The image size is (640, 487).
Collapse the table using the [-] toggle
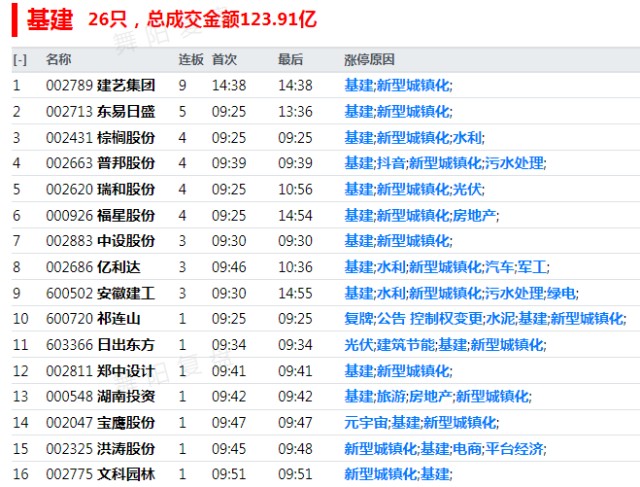(20, 60)
